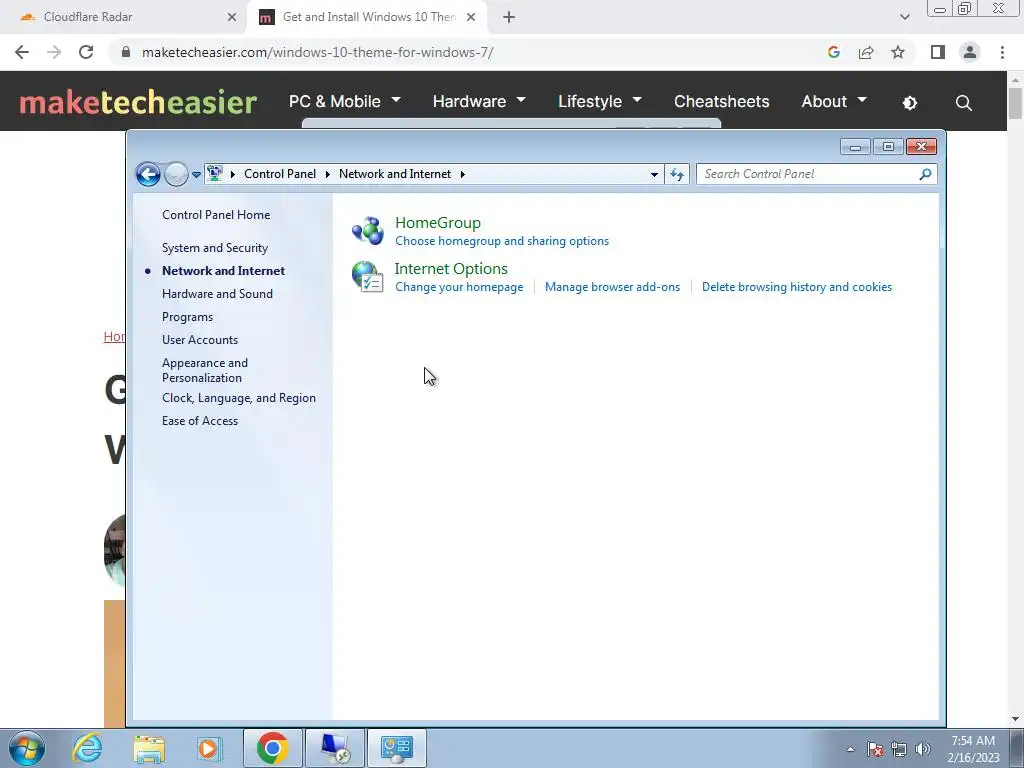Click Network and Internet breadcrumb segment
The width and height of the screenshot is (1024, 768).
point(395,174)
